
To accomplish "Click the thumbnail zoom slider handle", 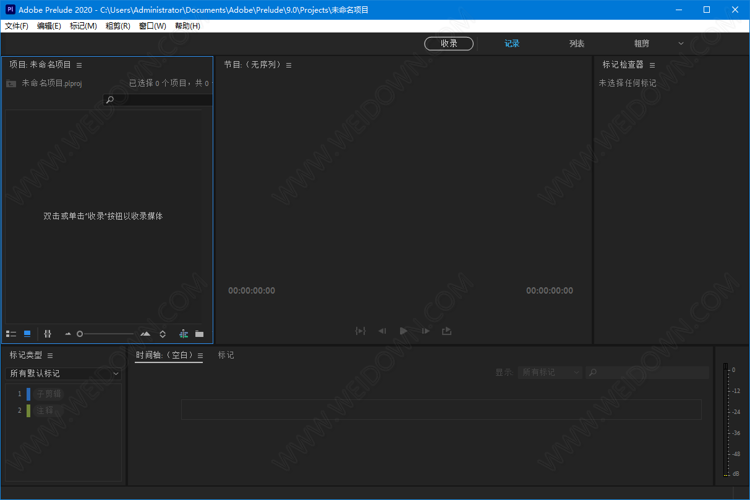I will click(x=80, y=334).
